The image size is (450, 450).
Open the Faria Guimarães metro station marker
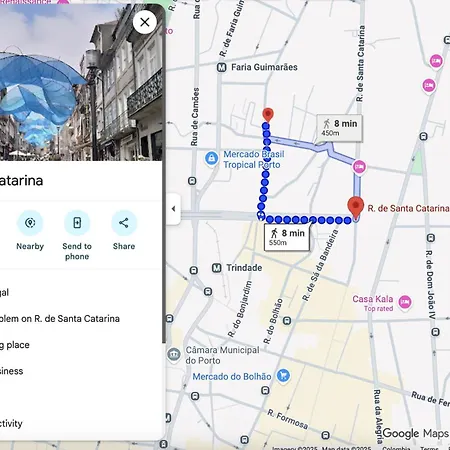[222, 67]
